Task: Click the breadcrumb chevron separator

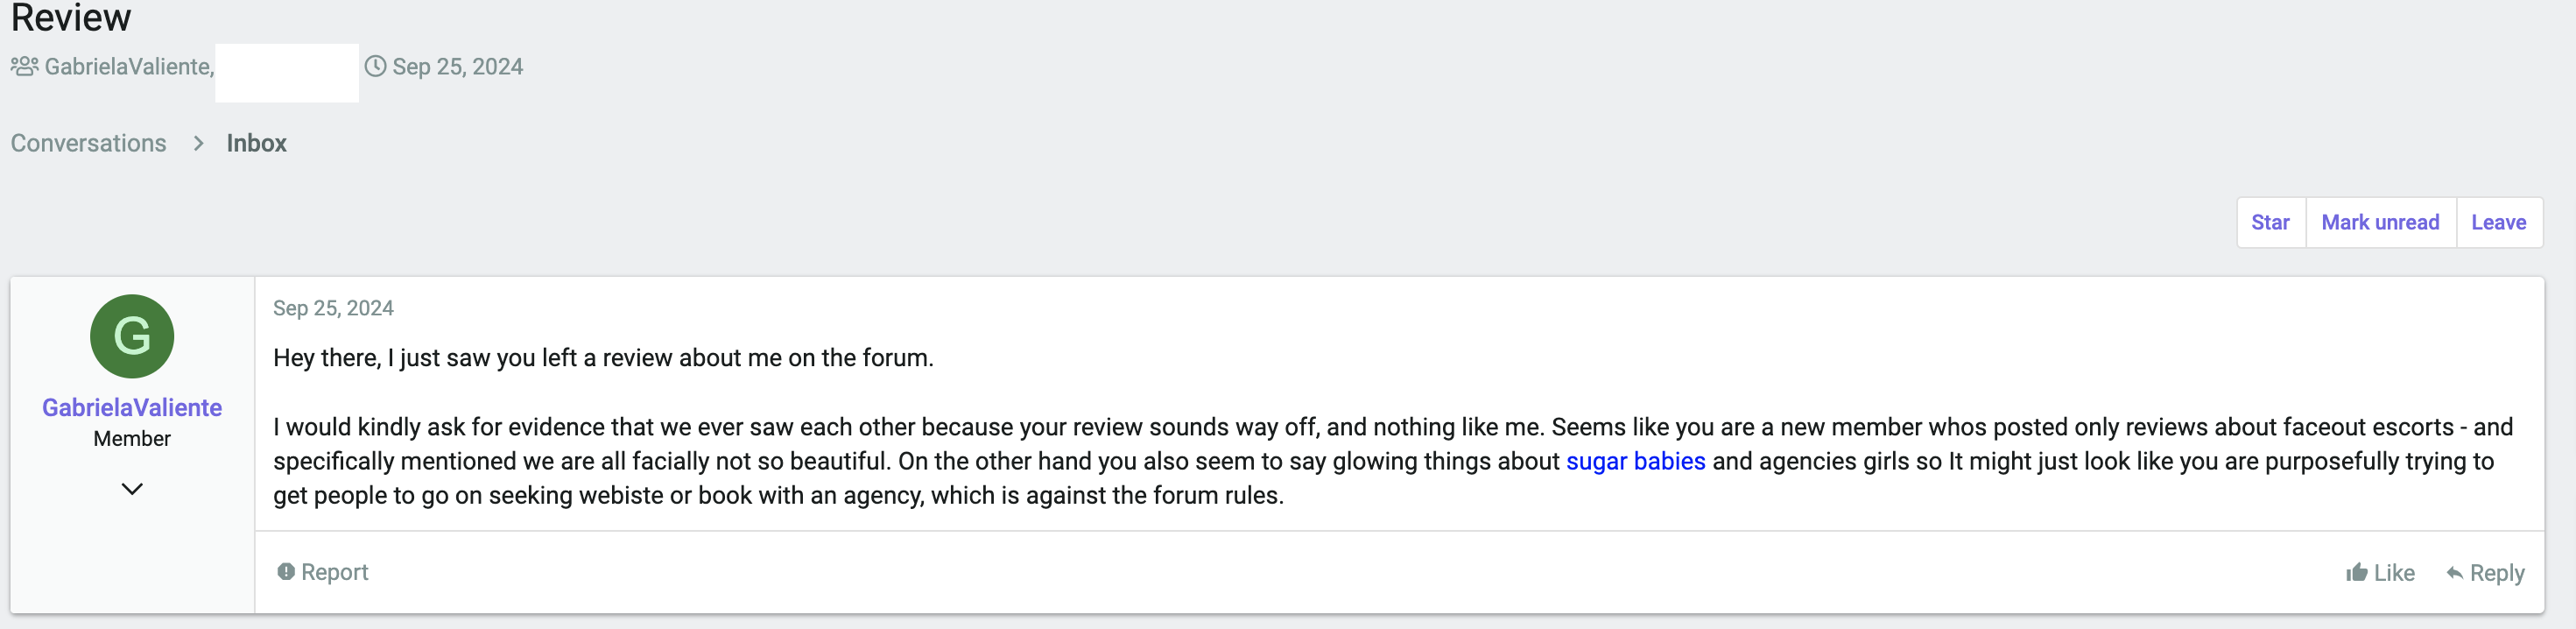Action: [x=198, y=144]
